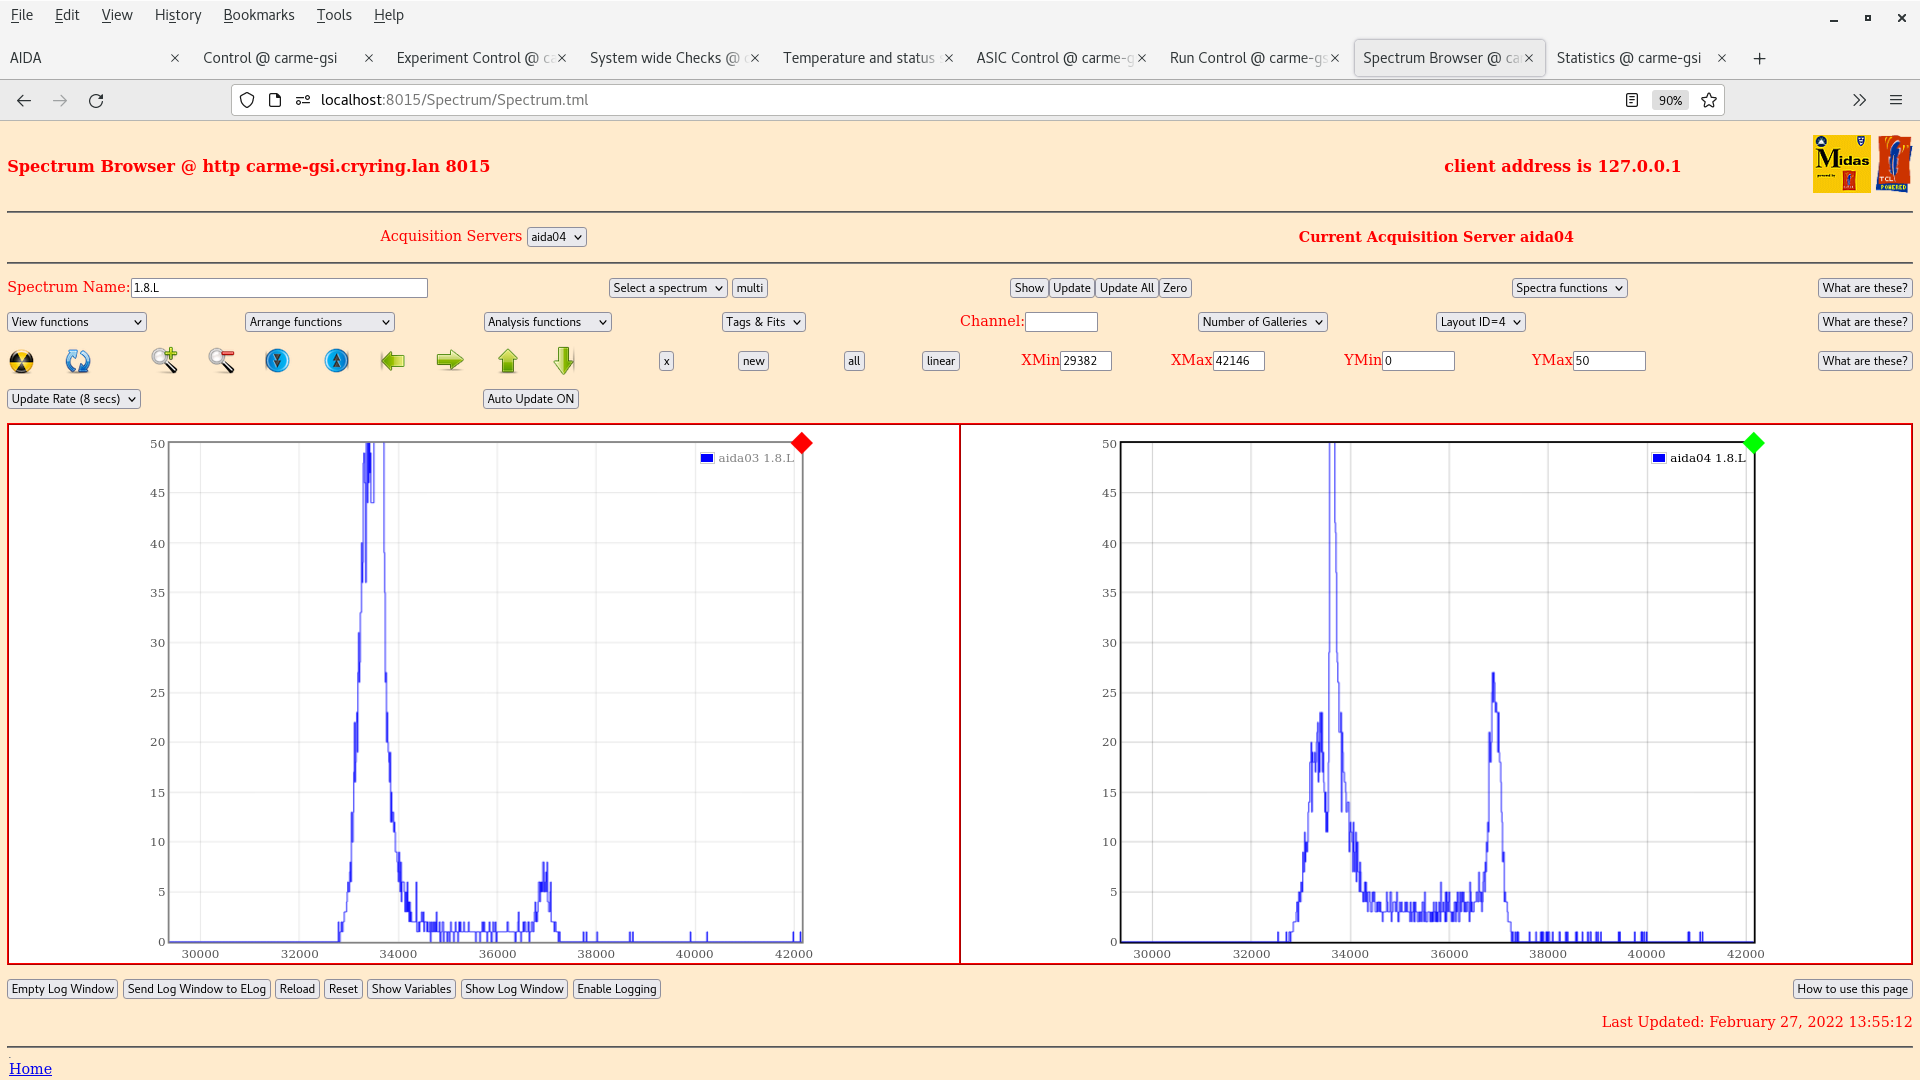Toggle the Auto Update ON button

point(531,399)
